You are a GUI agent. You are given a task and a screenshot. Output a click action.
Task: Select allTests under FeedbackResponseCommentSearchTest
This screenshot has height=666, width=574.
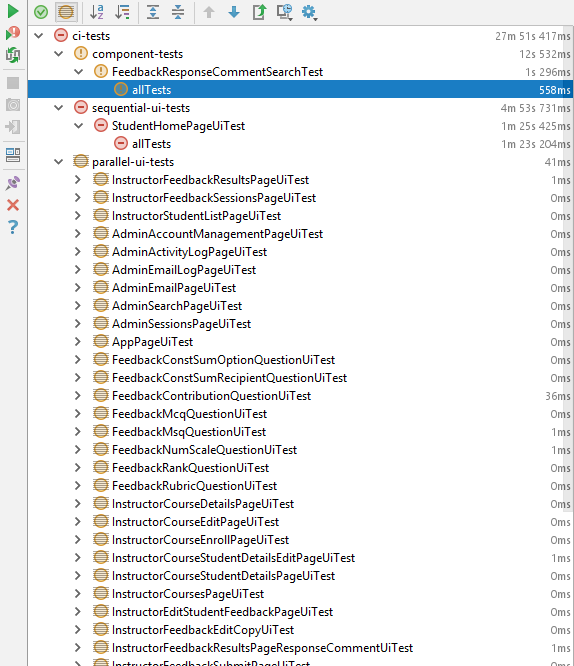tap(300, 90)
